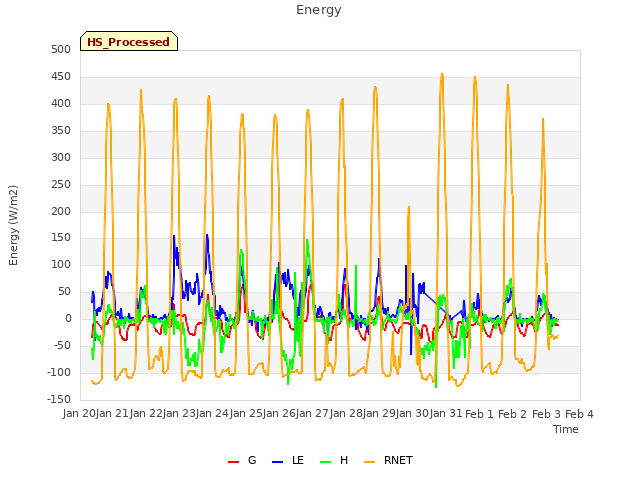Image resolution: width=640 pixels, height=480 pixels.
Task: Click the 350 y-axis tick label
Action: [61, 130]
